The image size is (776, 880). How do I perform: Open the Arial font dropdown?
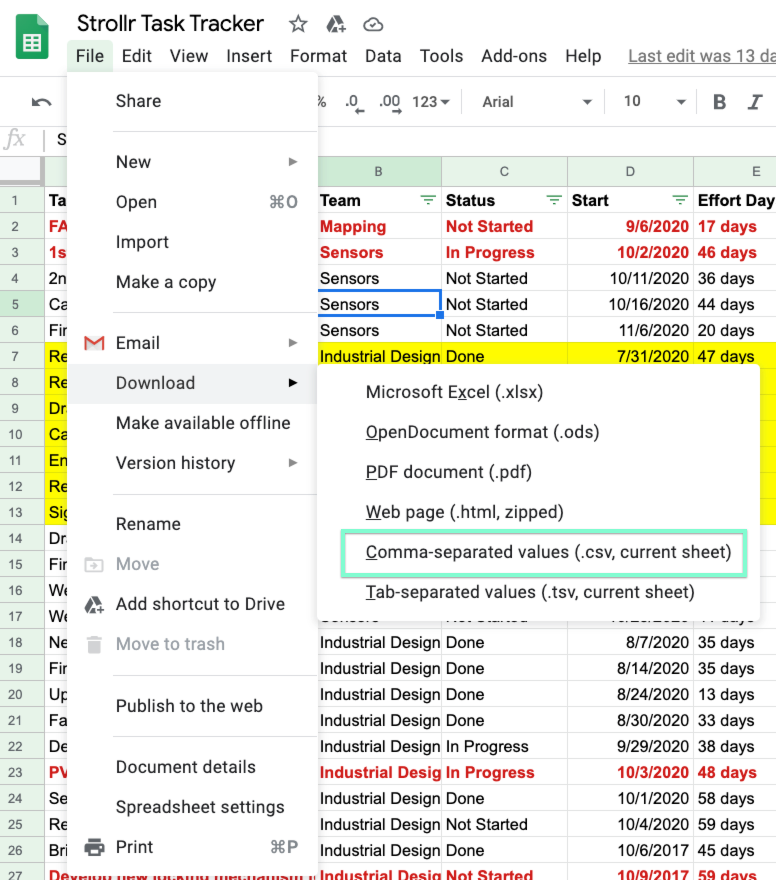531,102
